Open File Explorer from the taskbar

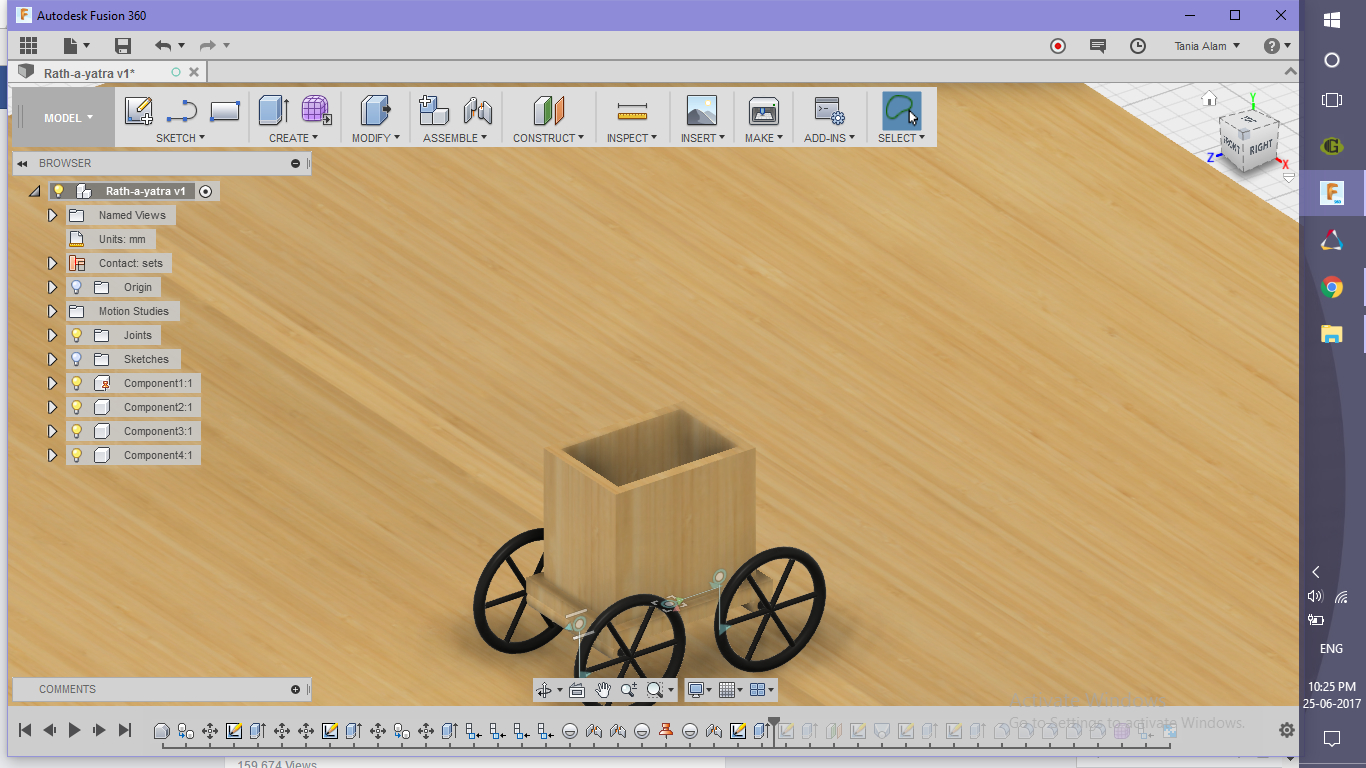pos(1332,334)
